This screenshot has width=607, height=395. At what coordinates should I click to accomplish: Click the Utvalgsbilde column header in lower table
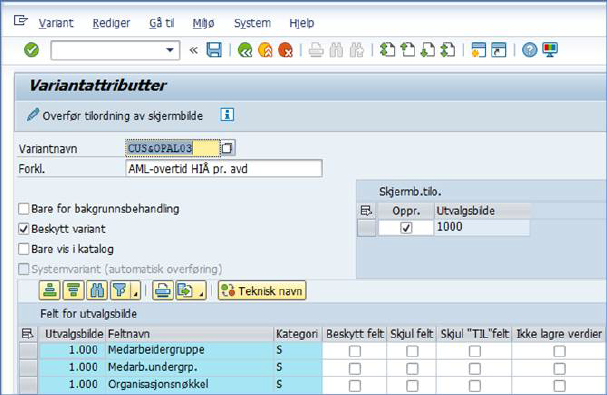72,334
